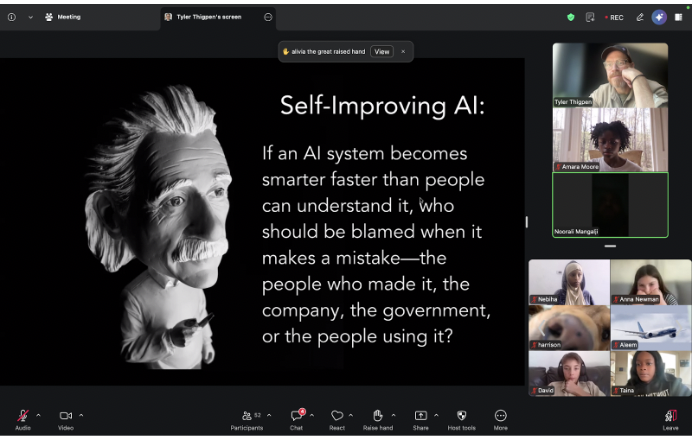Screen dimensions: 694x436
Task: Click muted mic icon on Taina's tile
Action: (616, 390)
